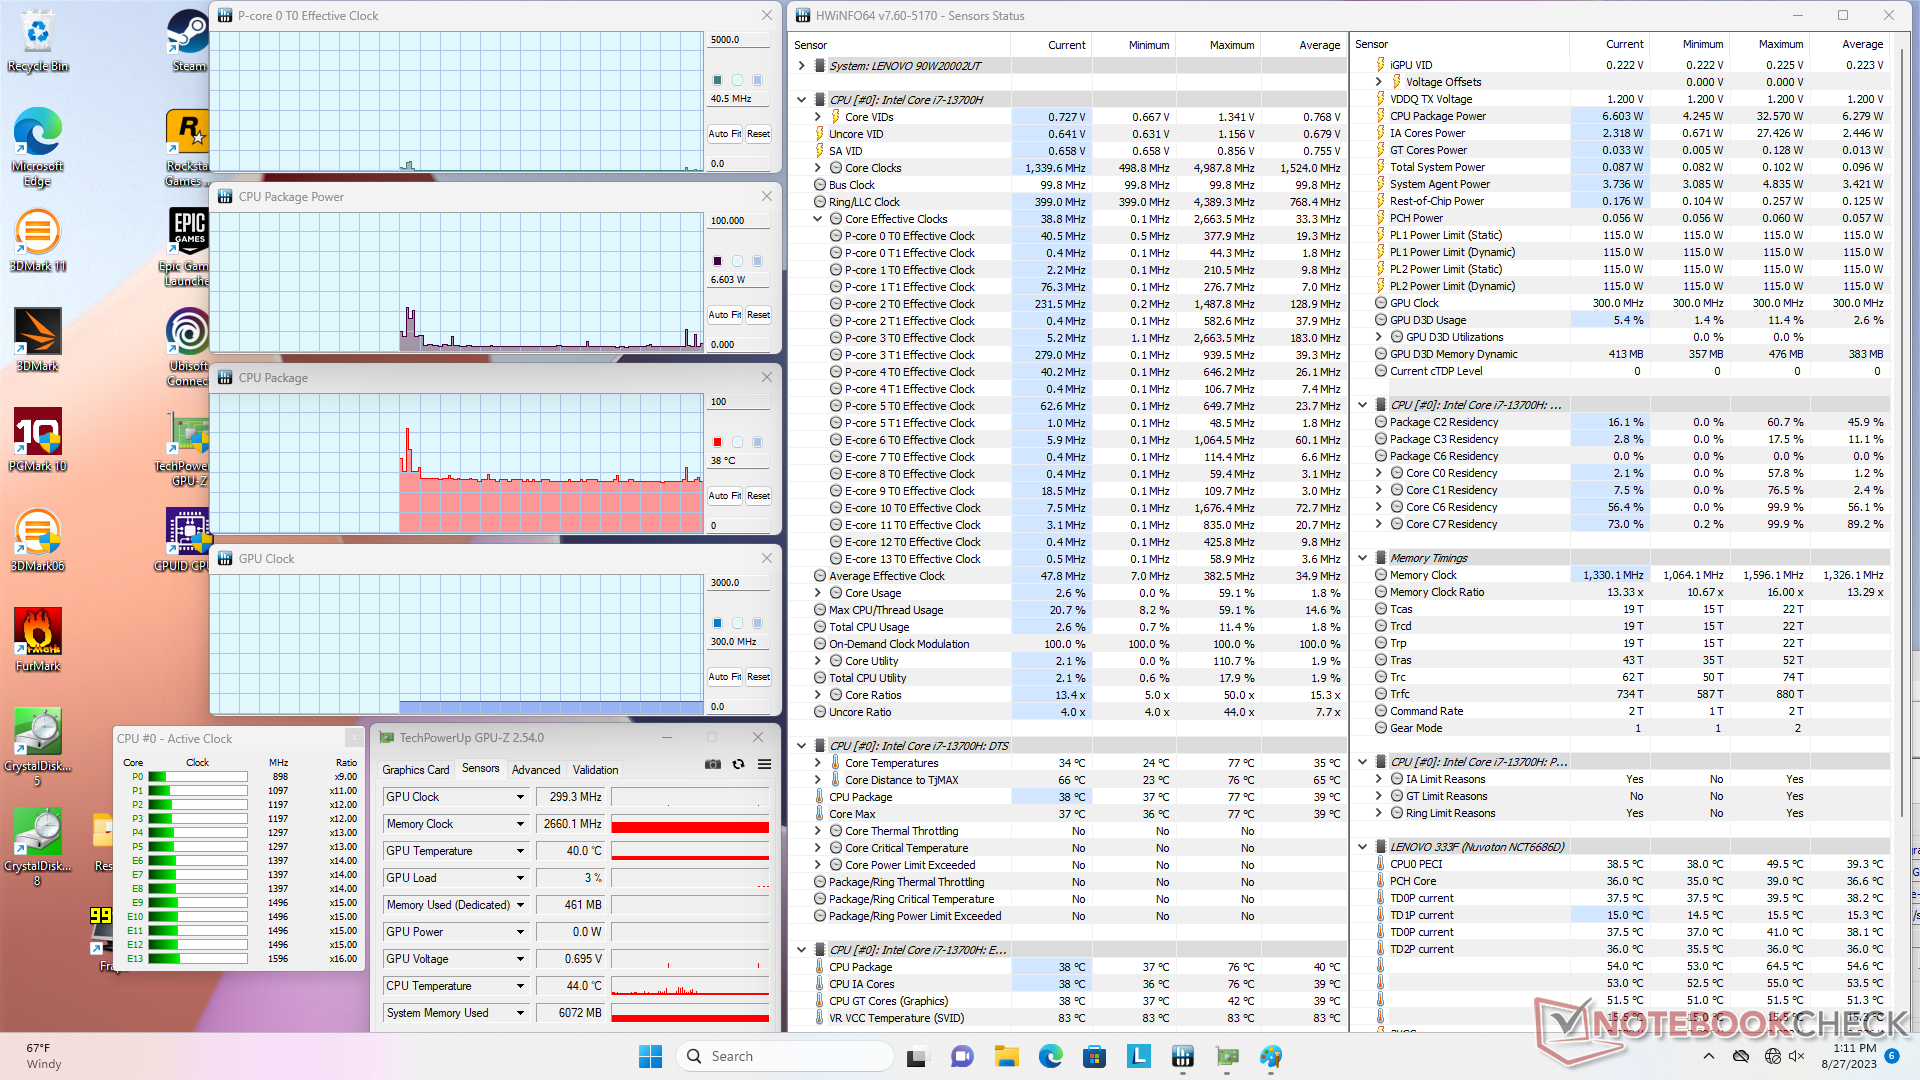1920x1080 pixels.
Task: Switch to Graphics Card tab
Action: [415, 770]
